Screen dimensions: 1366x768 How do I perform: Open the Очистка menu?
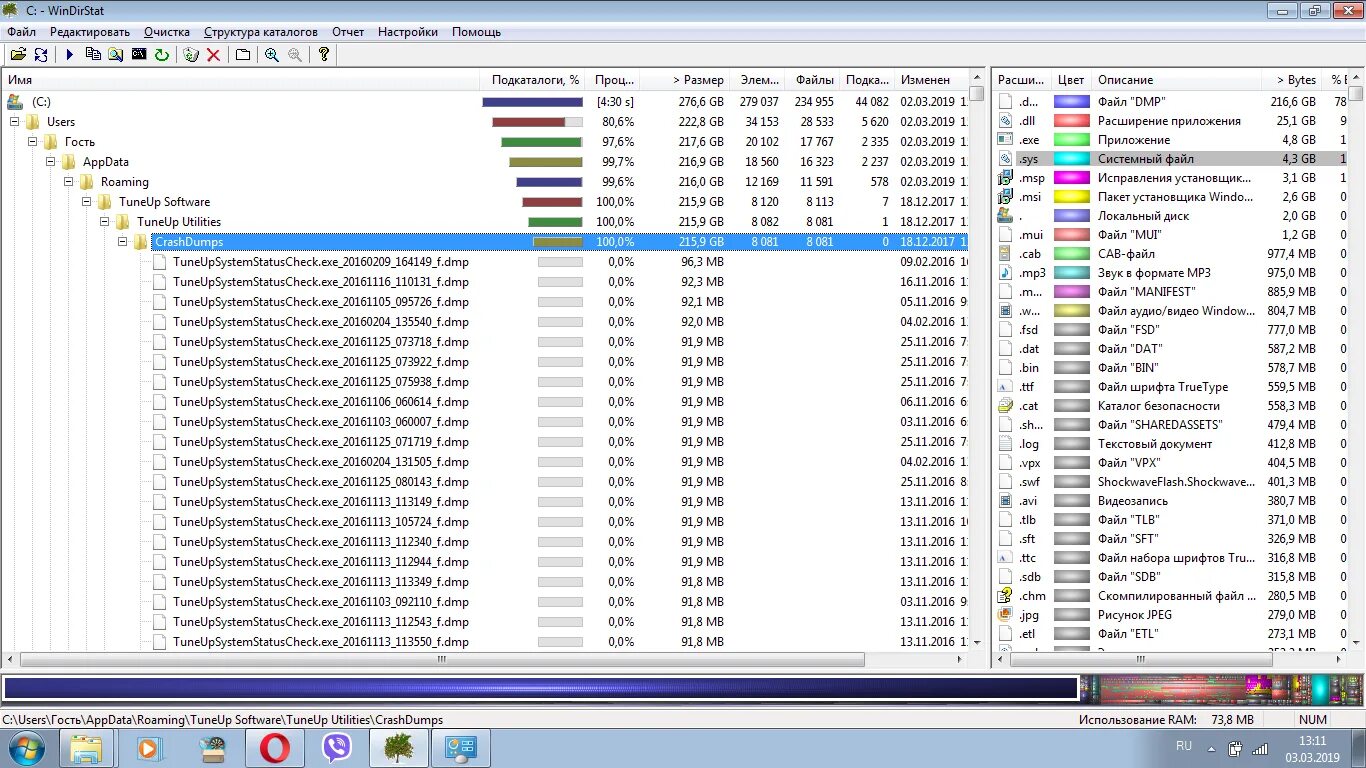(167, 32)
